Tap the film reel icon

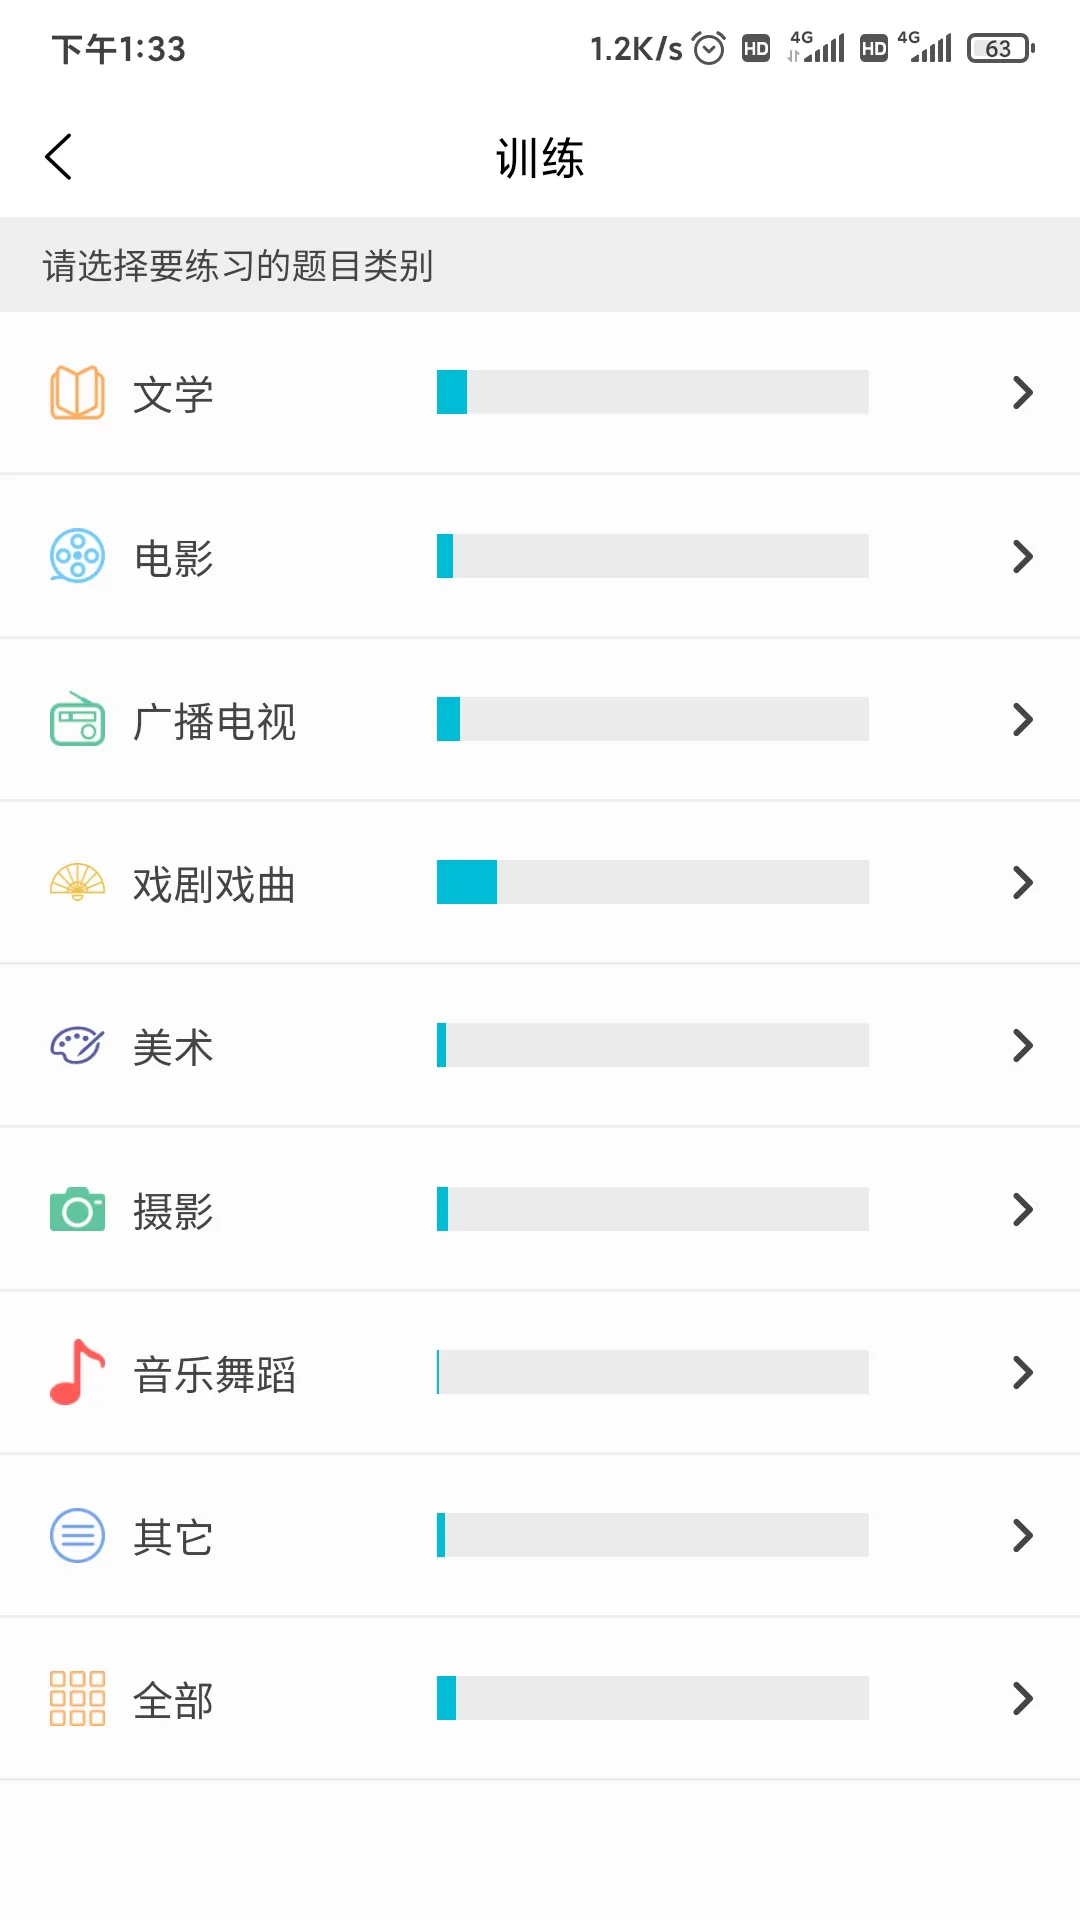(77, 556)
